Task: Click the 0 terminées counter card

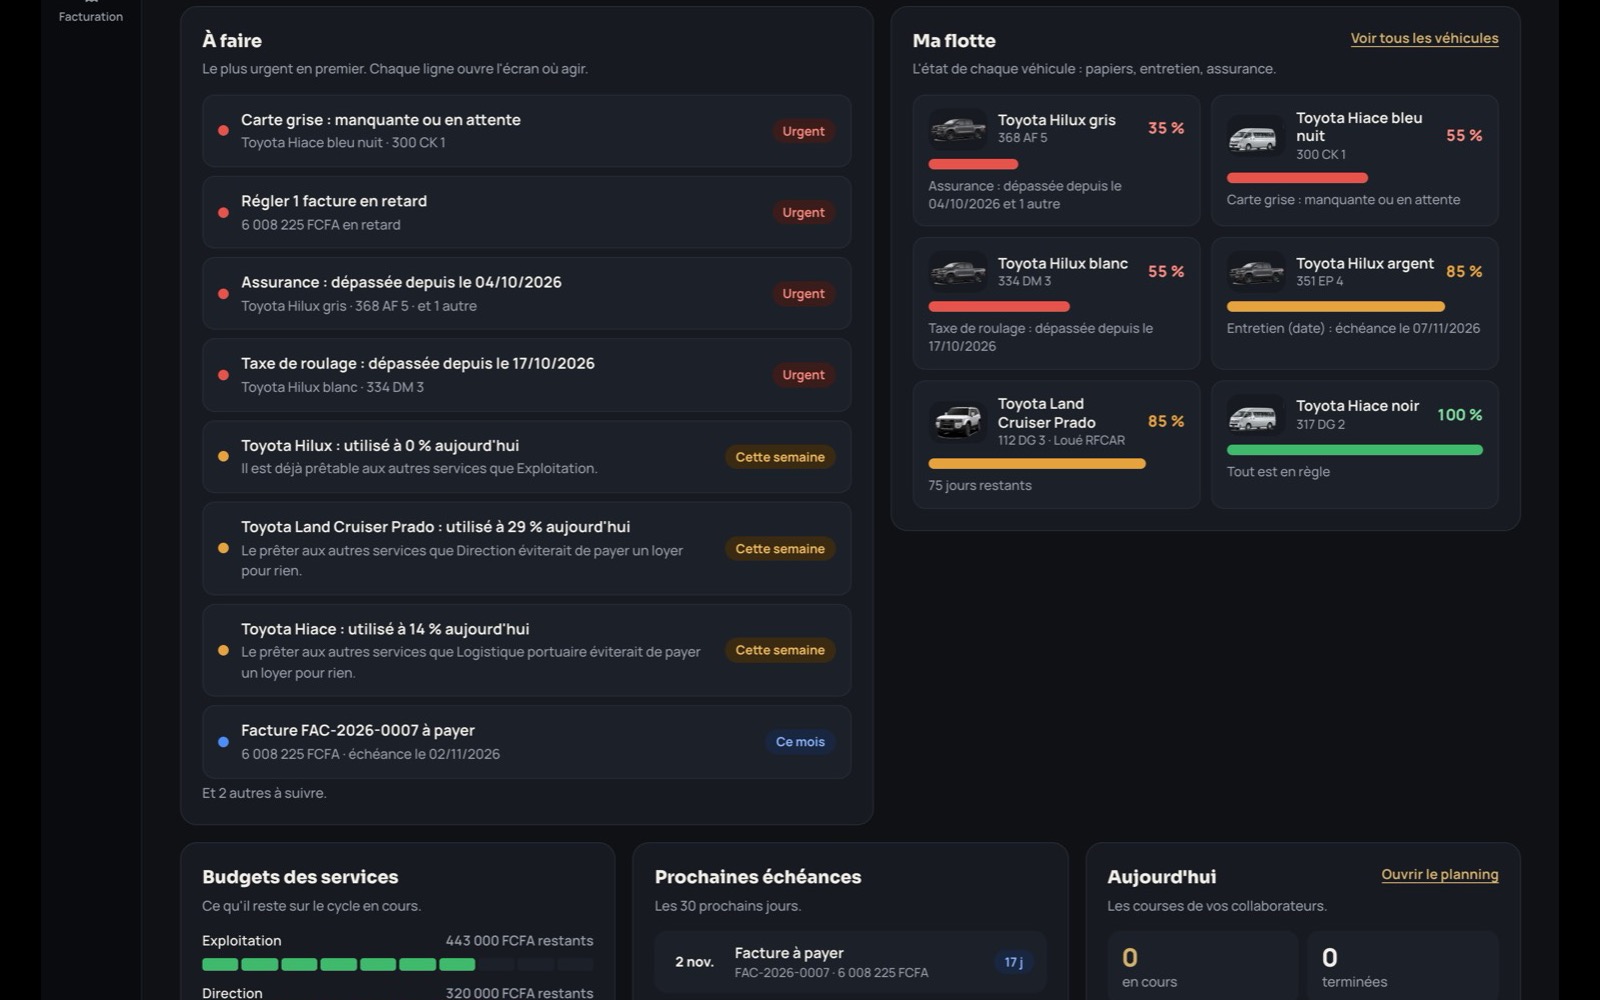Action: click(x=1403, y=966)
